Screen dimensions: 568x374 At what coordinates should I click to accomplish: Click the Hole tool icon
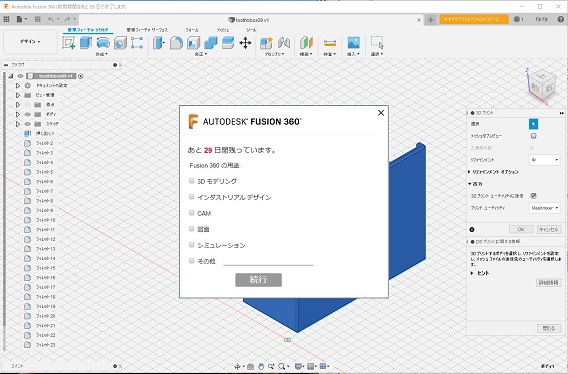coord(120,43)
